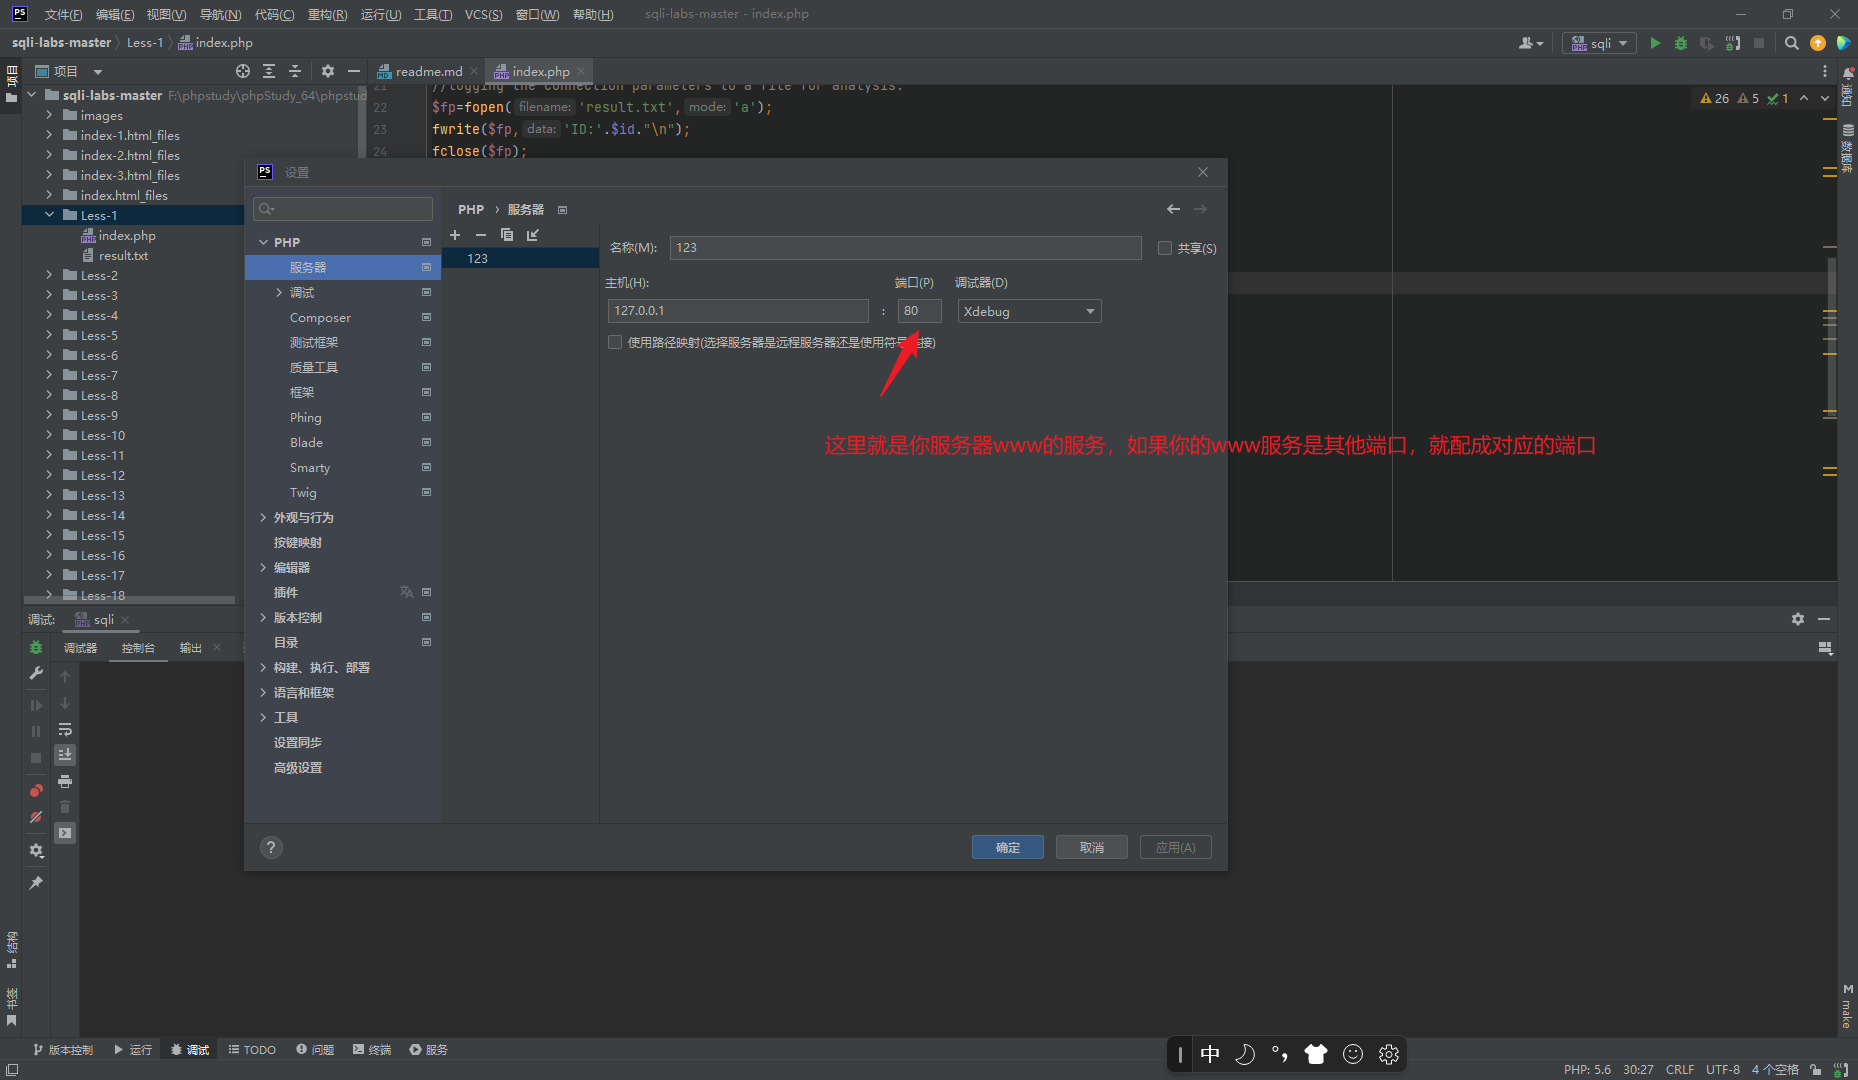Toggle the 使用路径映射 checkbox
The height and width of the screenshot is (1080, 1858).
pos(615,343)
